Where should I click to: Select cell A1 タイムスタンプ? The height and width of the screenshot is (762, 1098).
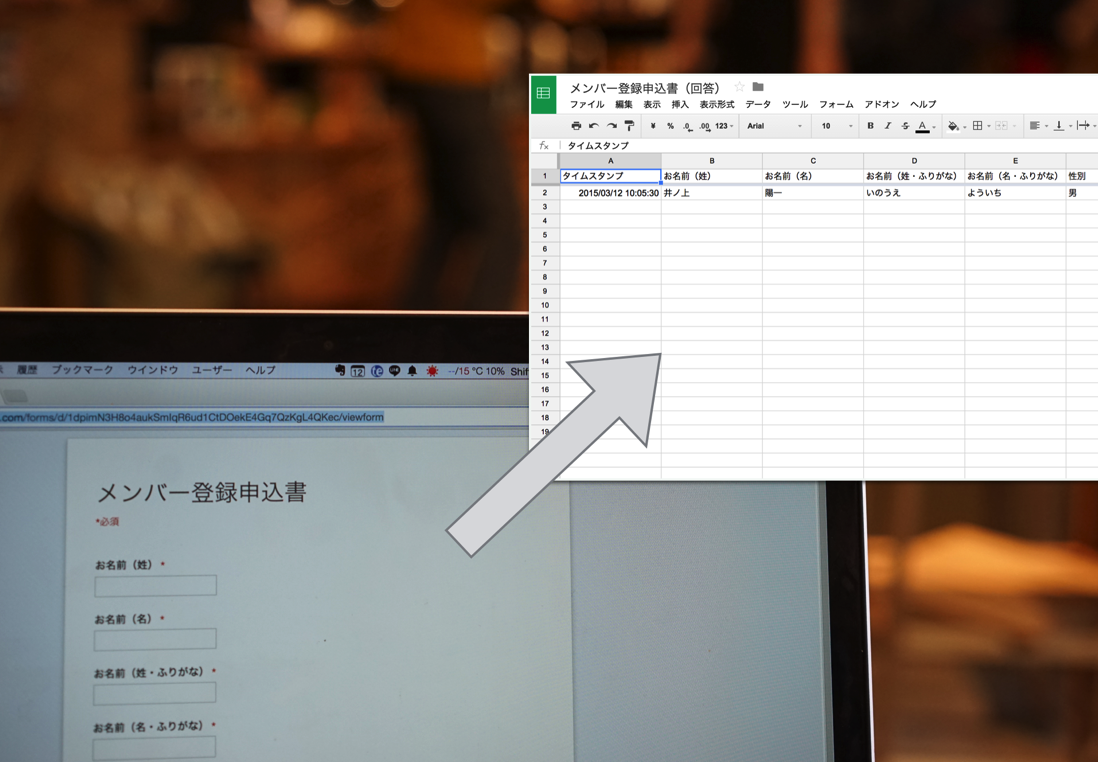pos(611,176)
